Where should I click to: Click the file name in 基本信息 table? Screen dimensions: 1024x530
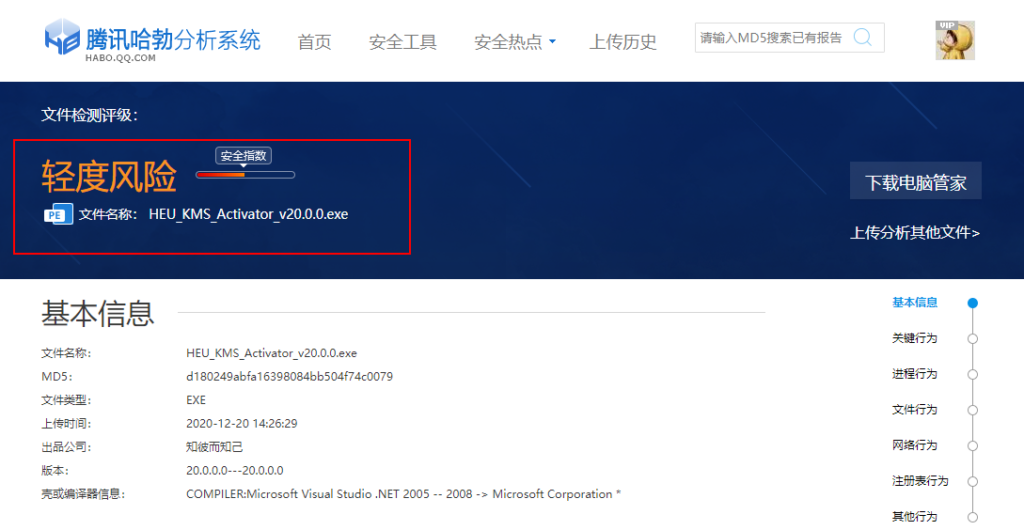272,353
